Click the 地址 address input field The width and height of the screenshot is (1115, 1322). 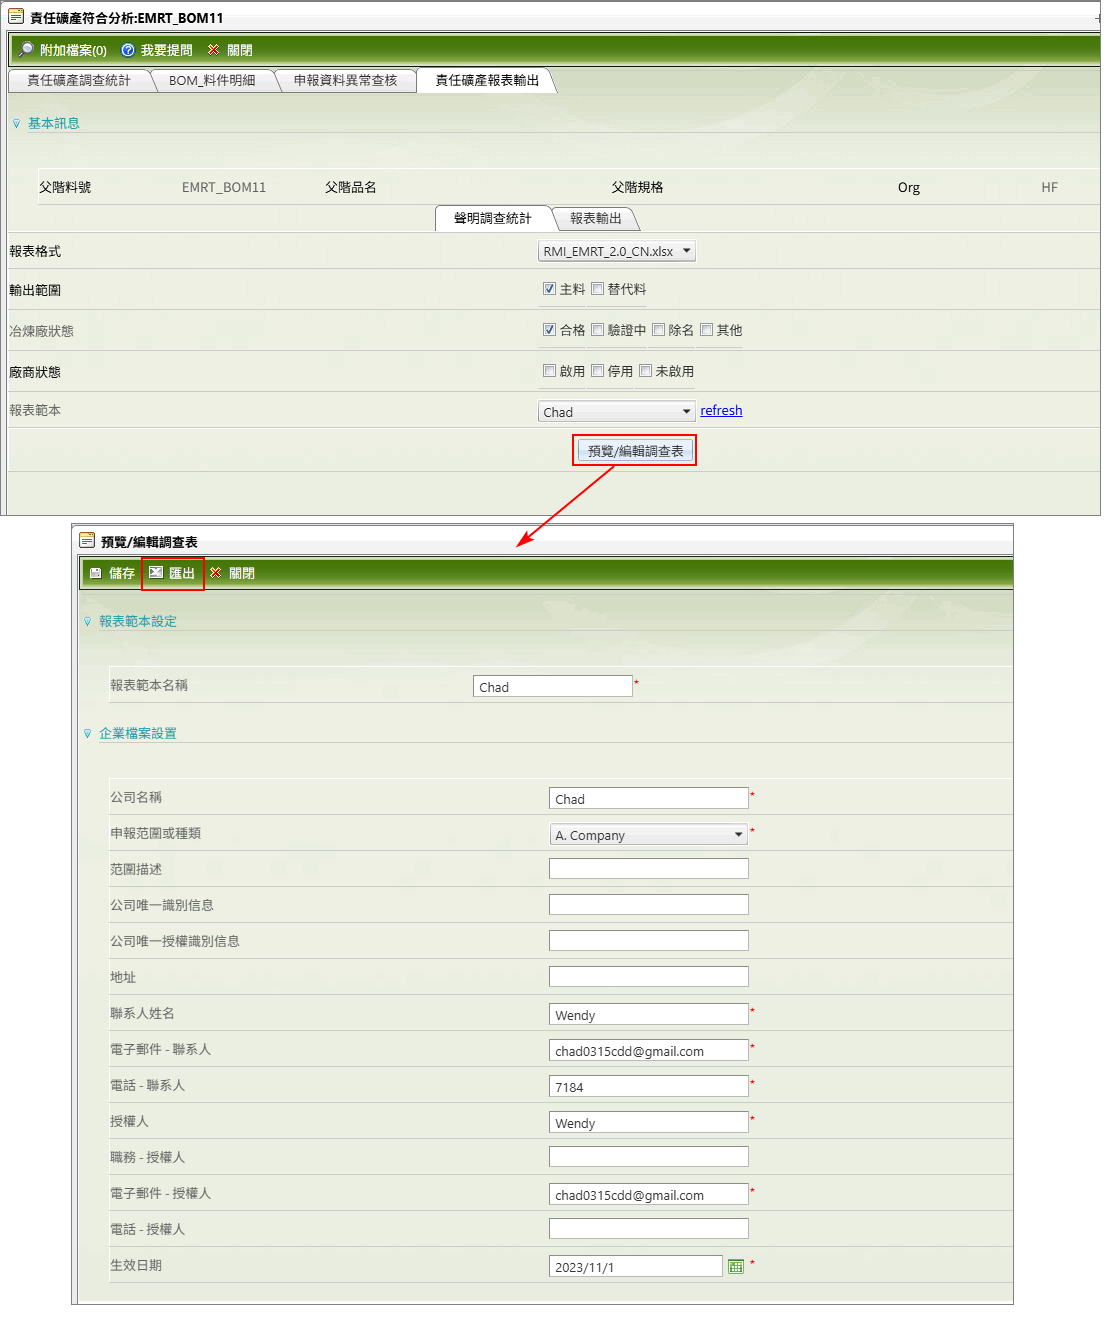[648, 976]
